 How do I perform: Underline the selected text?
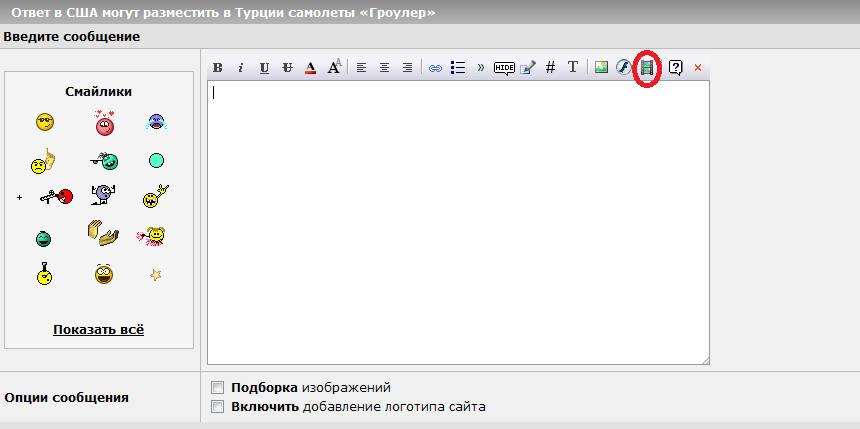click(x=264, y=68)
